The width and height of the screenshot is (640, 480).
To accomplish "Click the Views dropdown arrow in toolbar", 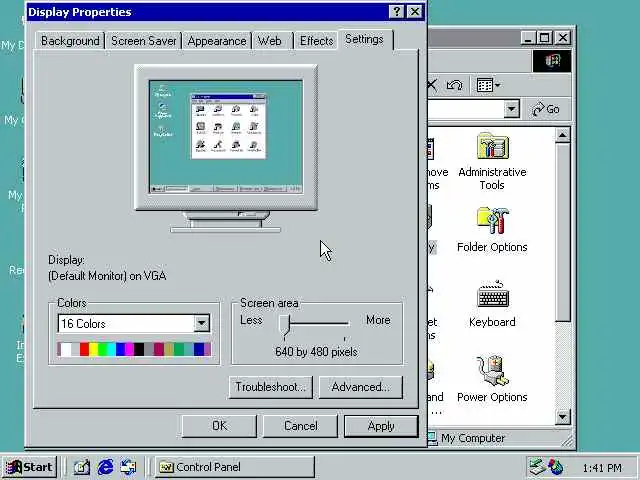I will (498, 85).
